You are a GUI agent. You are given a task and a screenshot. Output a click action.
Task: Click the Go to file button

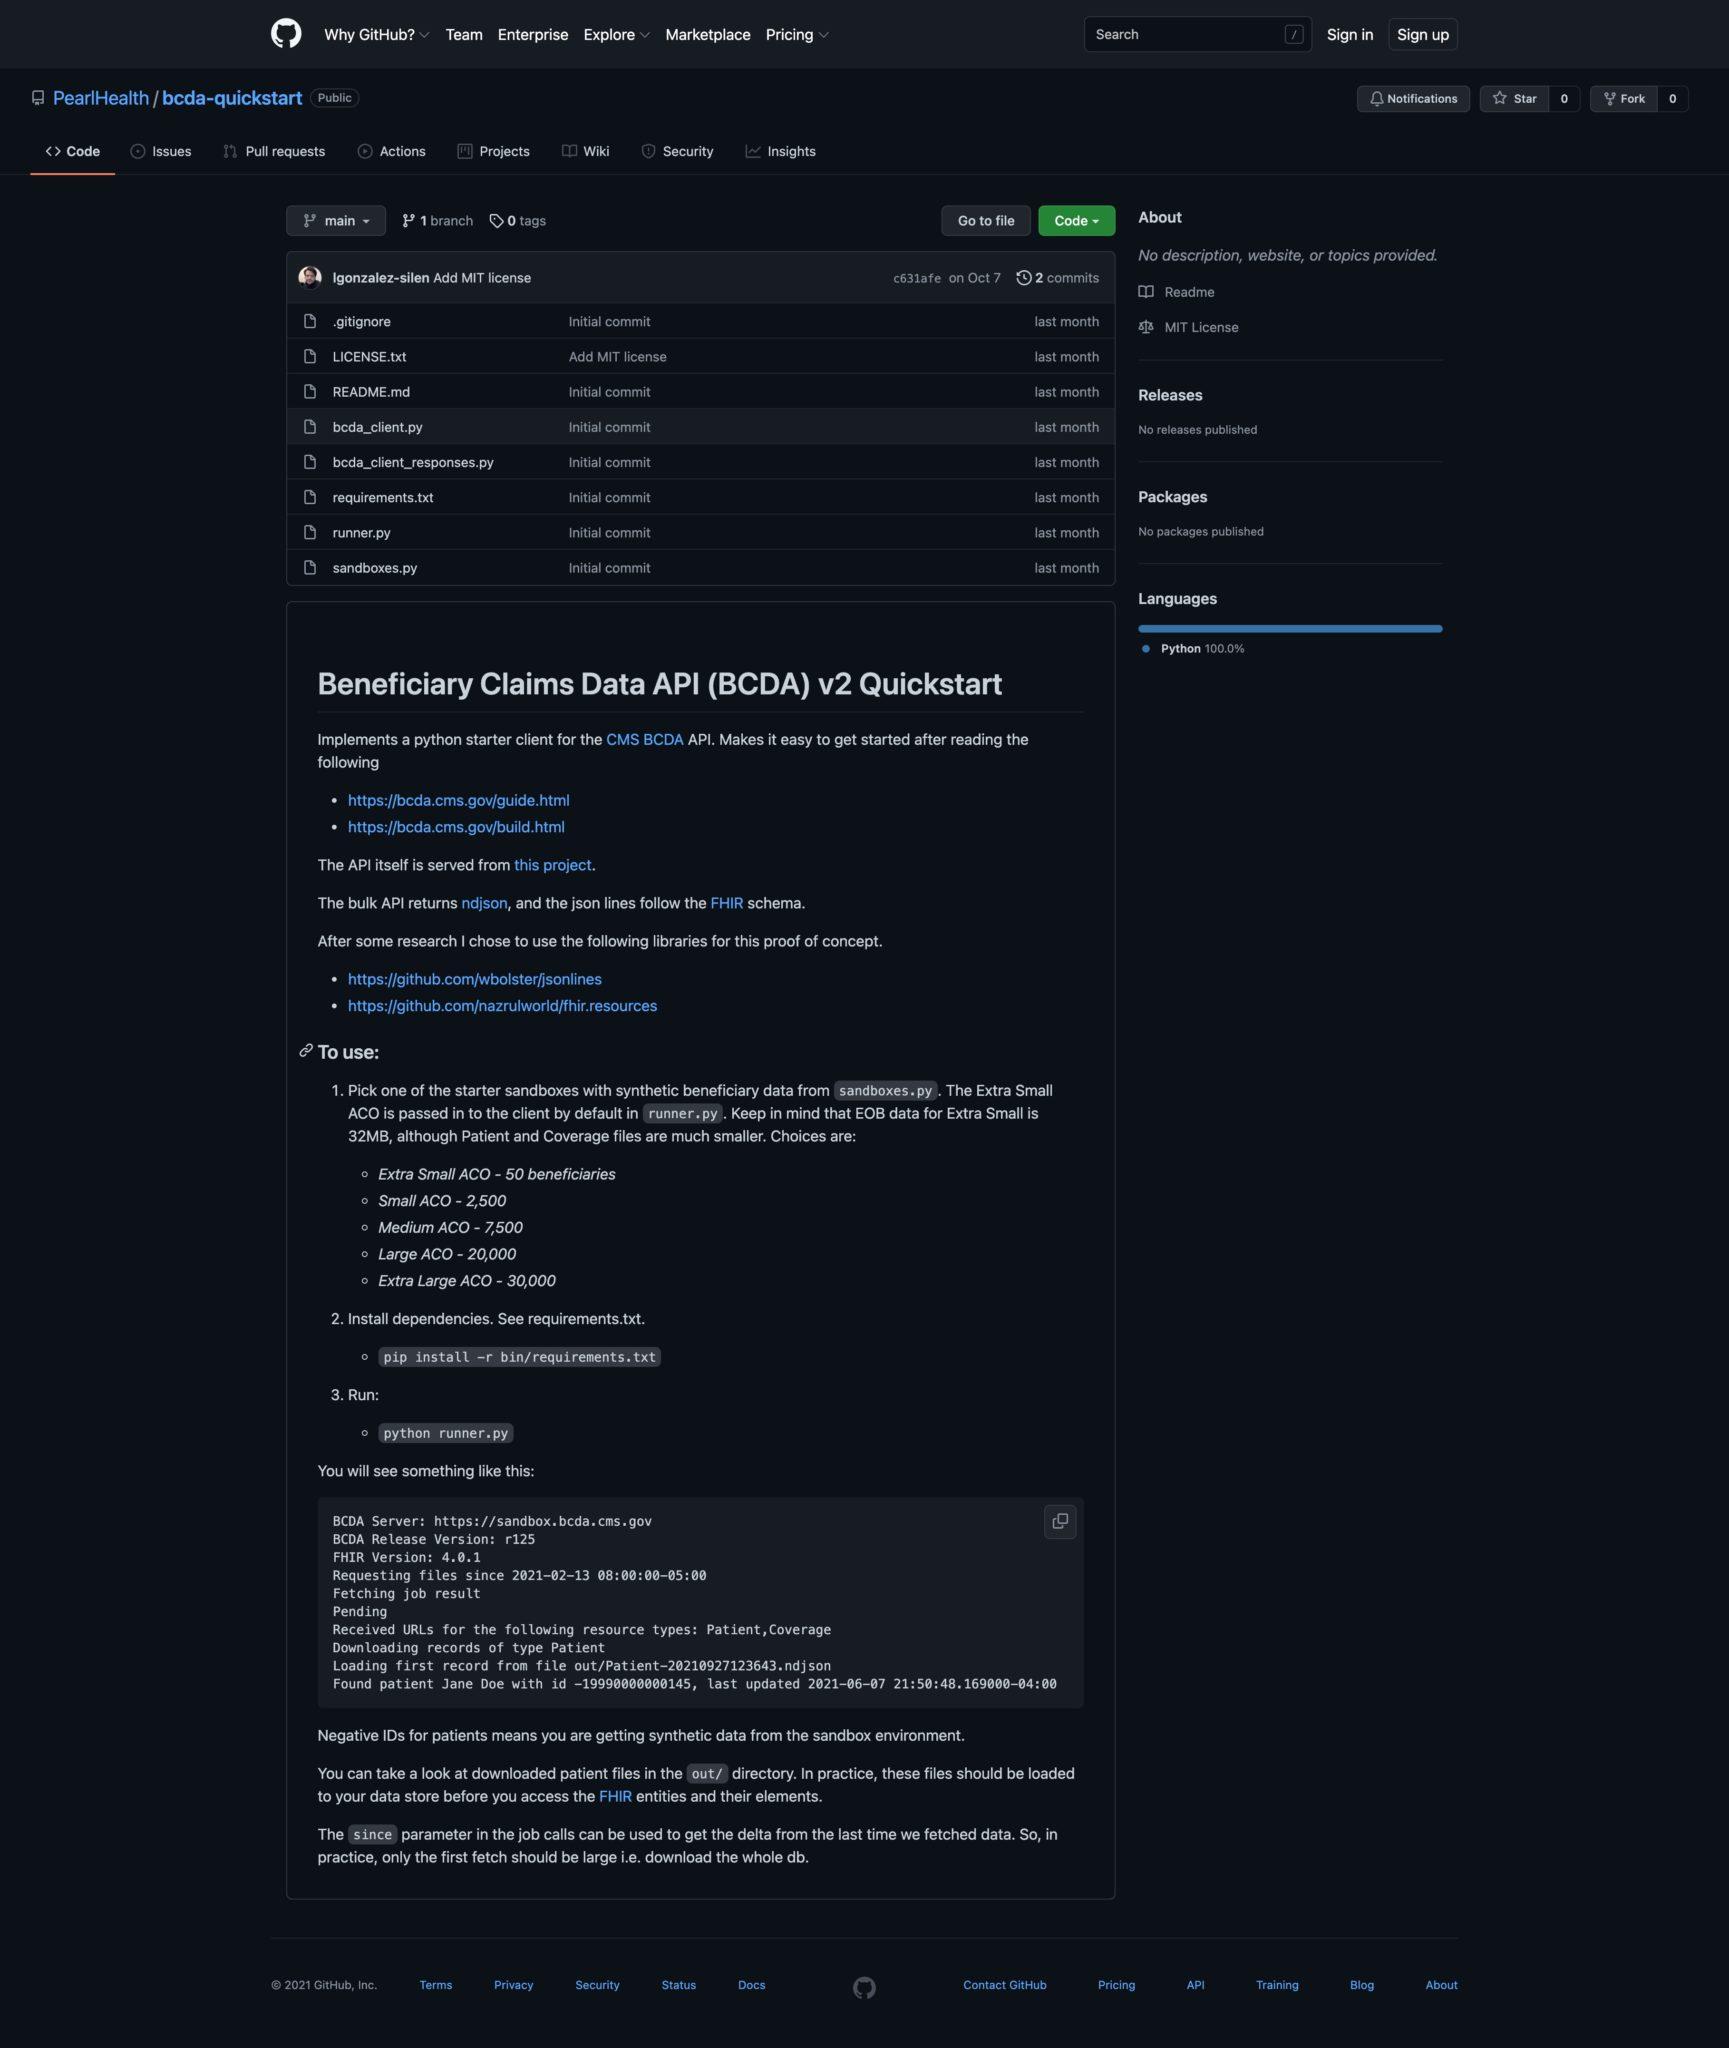986,221
